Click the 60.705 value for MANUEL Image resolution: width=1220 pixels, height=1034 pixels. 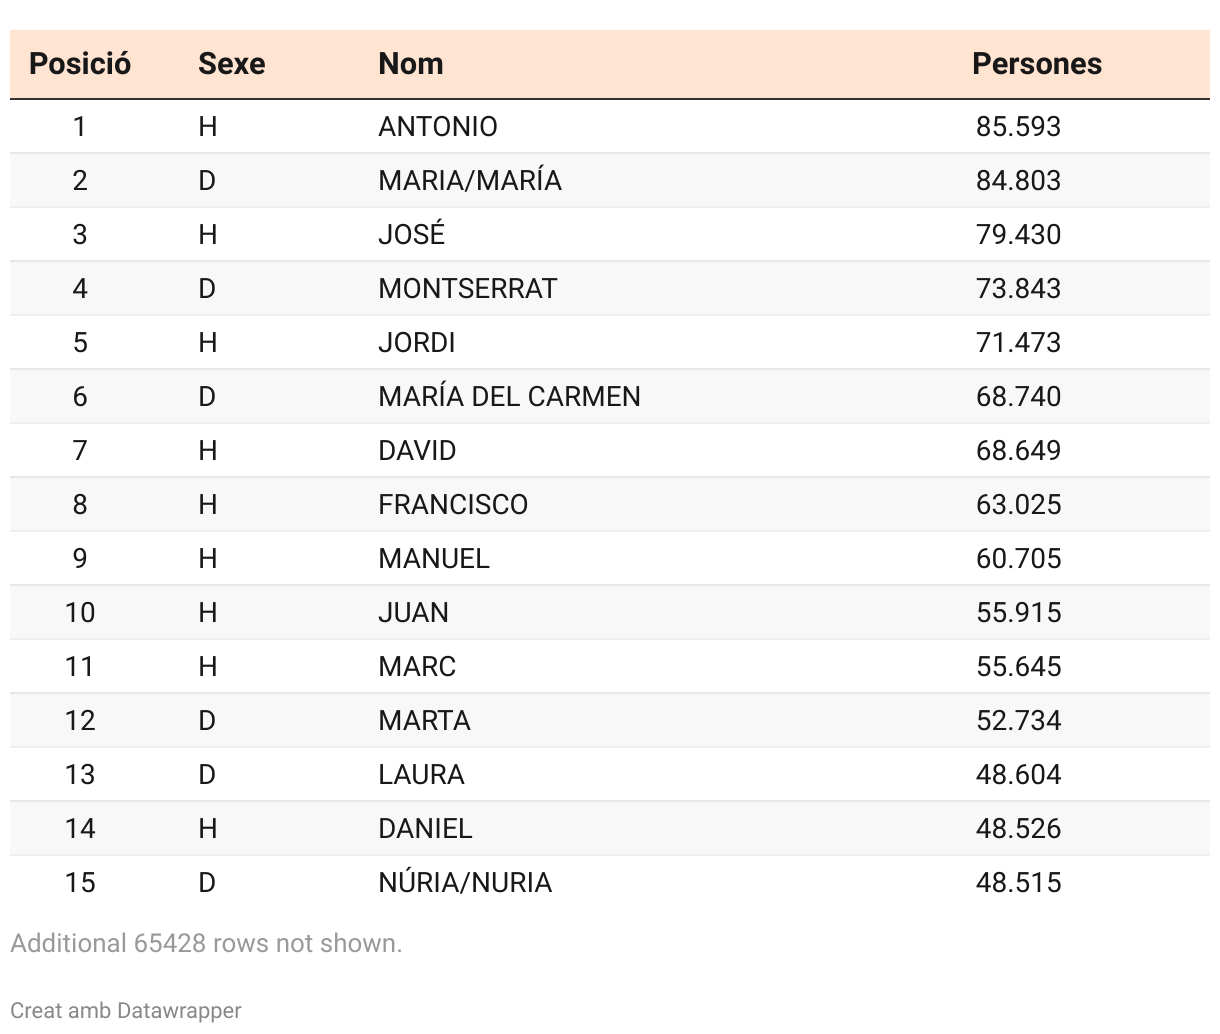(1018, 559)
